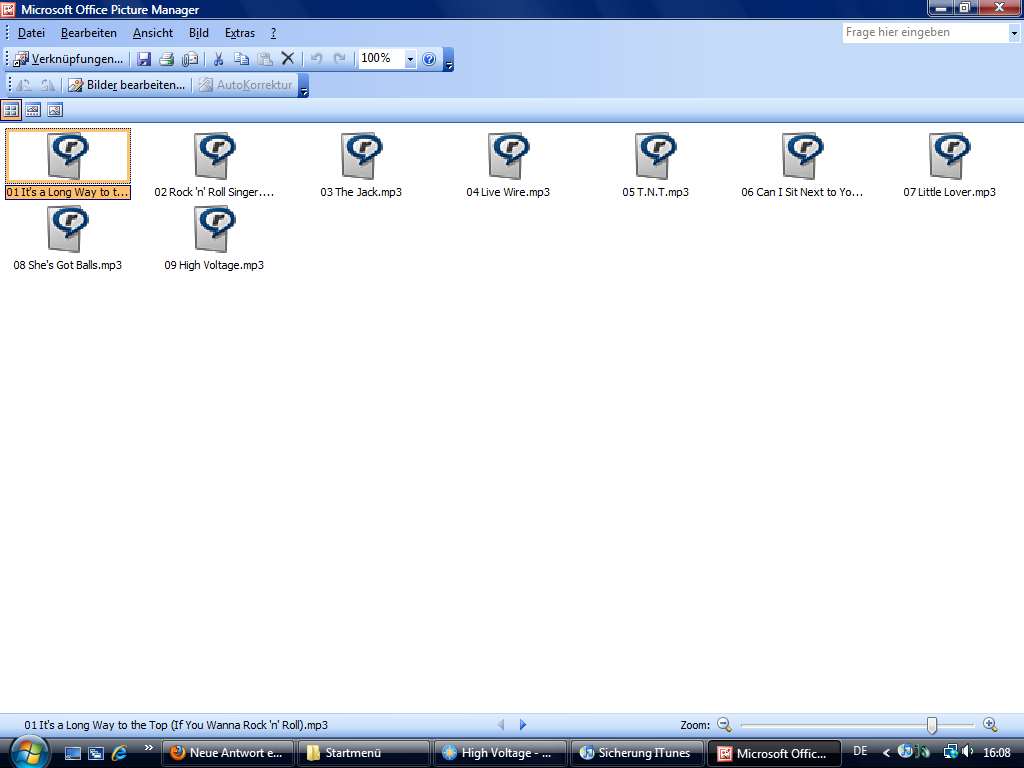This screenshot has width=1024, height=768.
Task: Click the 16:08 taskbar clock
Action: click(x=997, y=753)
